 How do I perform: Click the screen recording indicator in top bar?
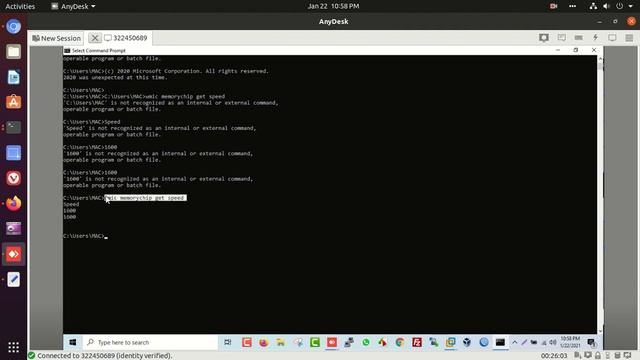[x=553, y=6]
